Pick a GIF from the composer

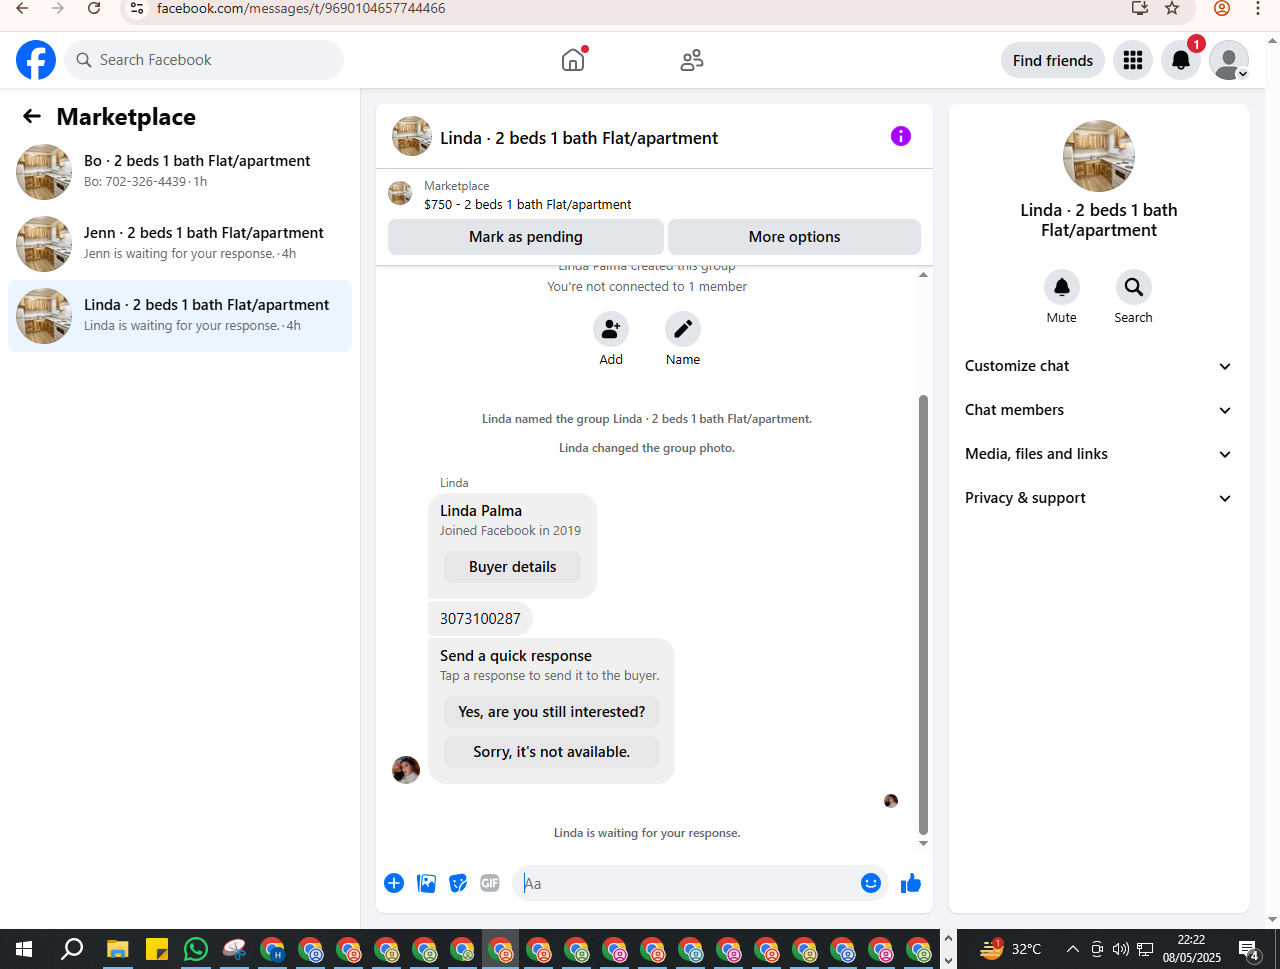tap(490, 883)
